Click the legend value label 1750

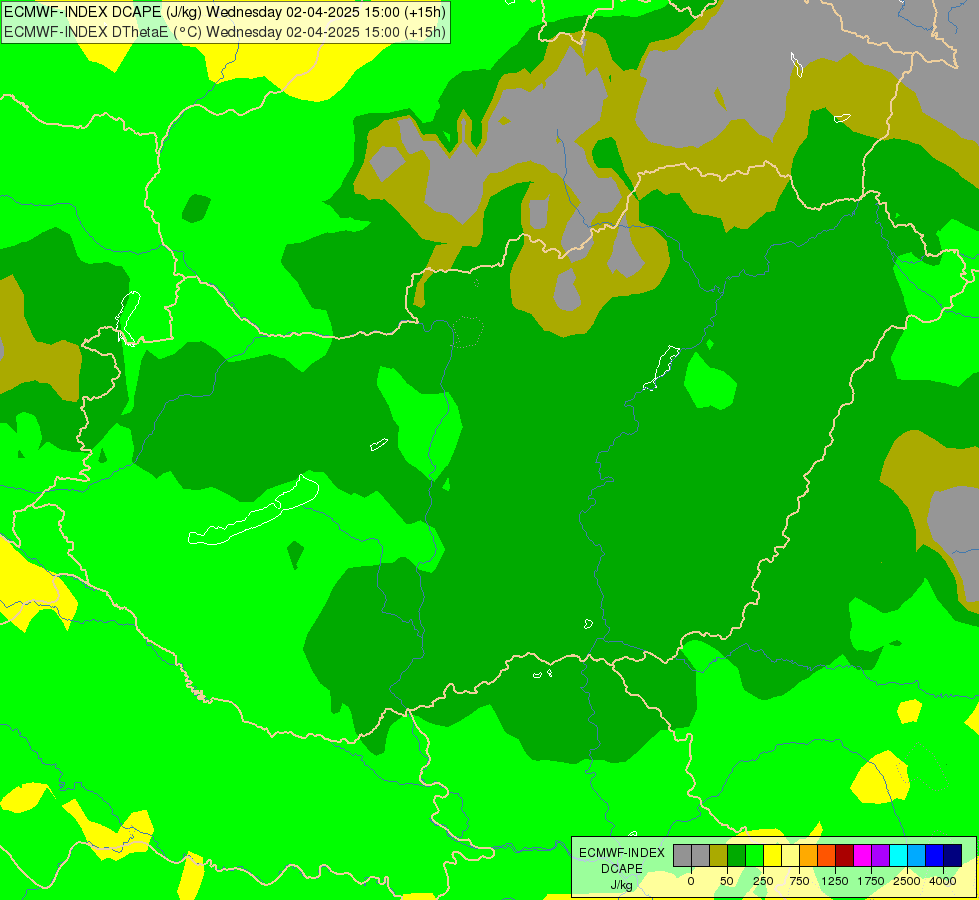871,881
